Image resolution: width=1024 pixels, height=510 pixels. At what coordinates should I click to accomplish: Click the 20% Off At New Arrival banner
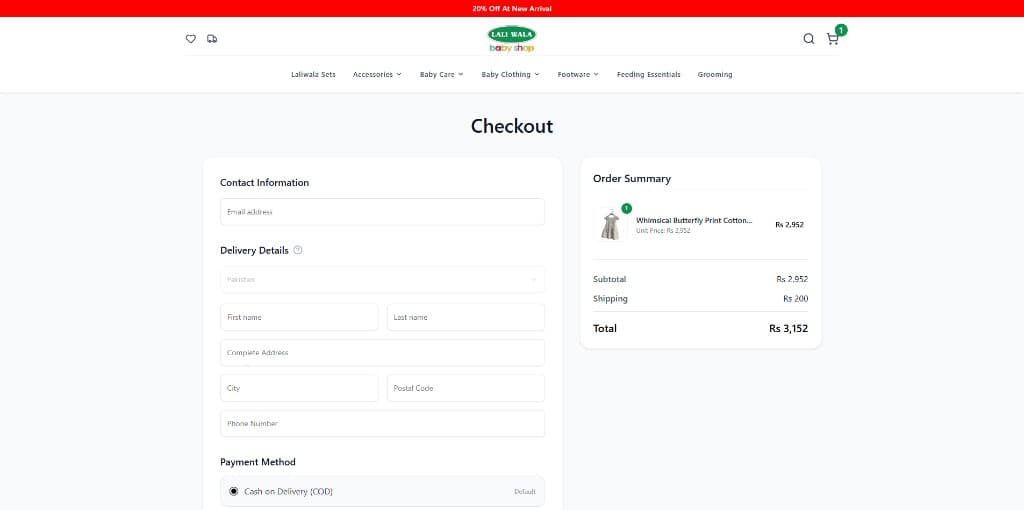coord(512,8)
